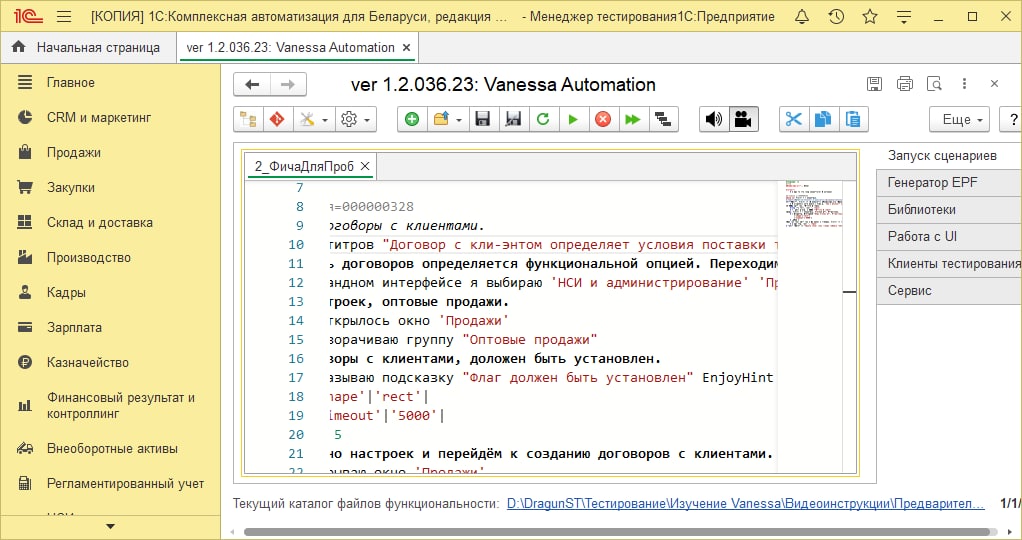1022x540 pixels.
Task: Go to Начальная страница home tab
Action: (87, 48)
